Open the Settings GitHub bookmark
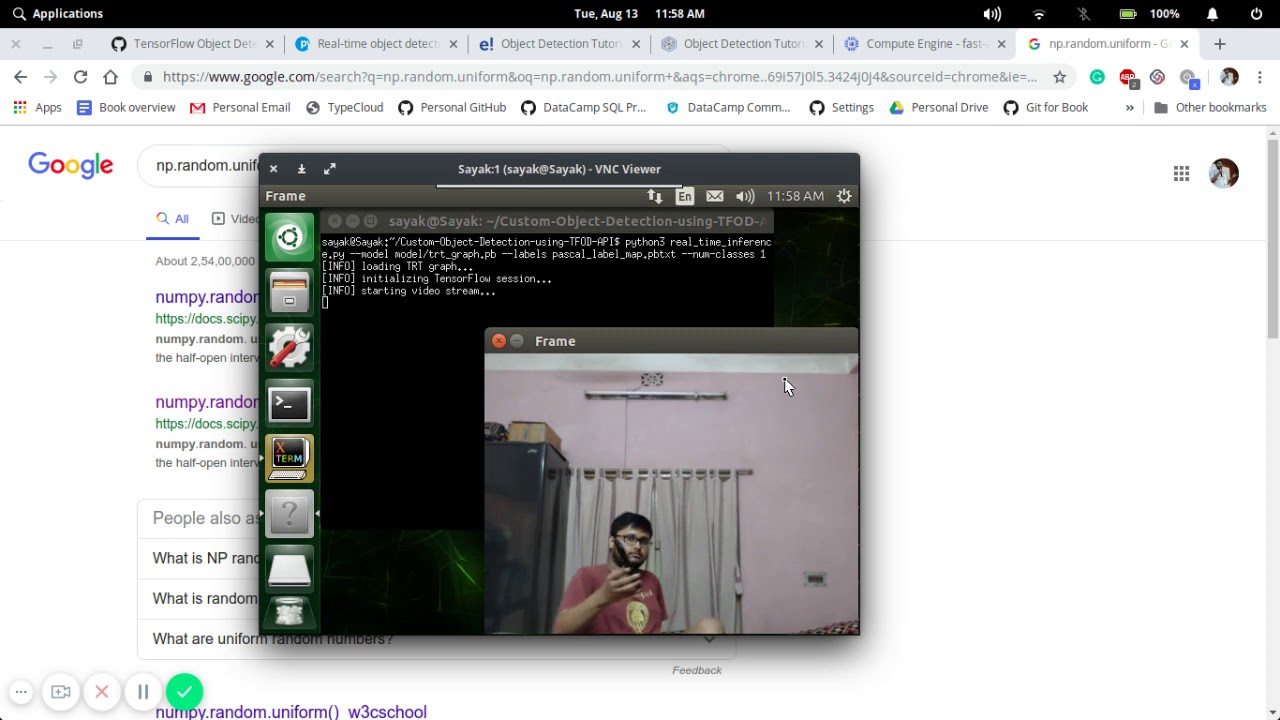The width and height of the screenshot is (1280, 720). point(842,108)
